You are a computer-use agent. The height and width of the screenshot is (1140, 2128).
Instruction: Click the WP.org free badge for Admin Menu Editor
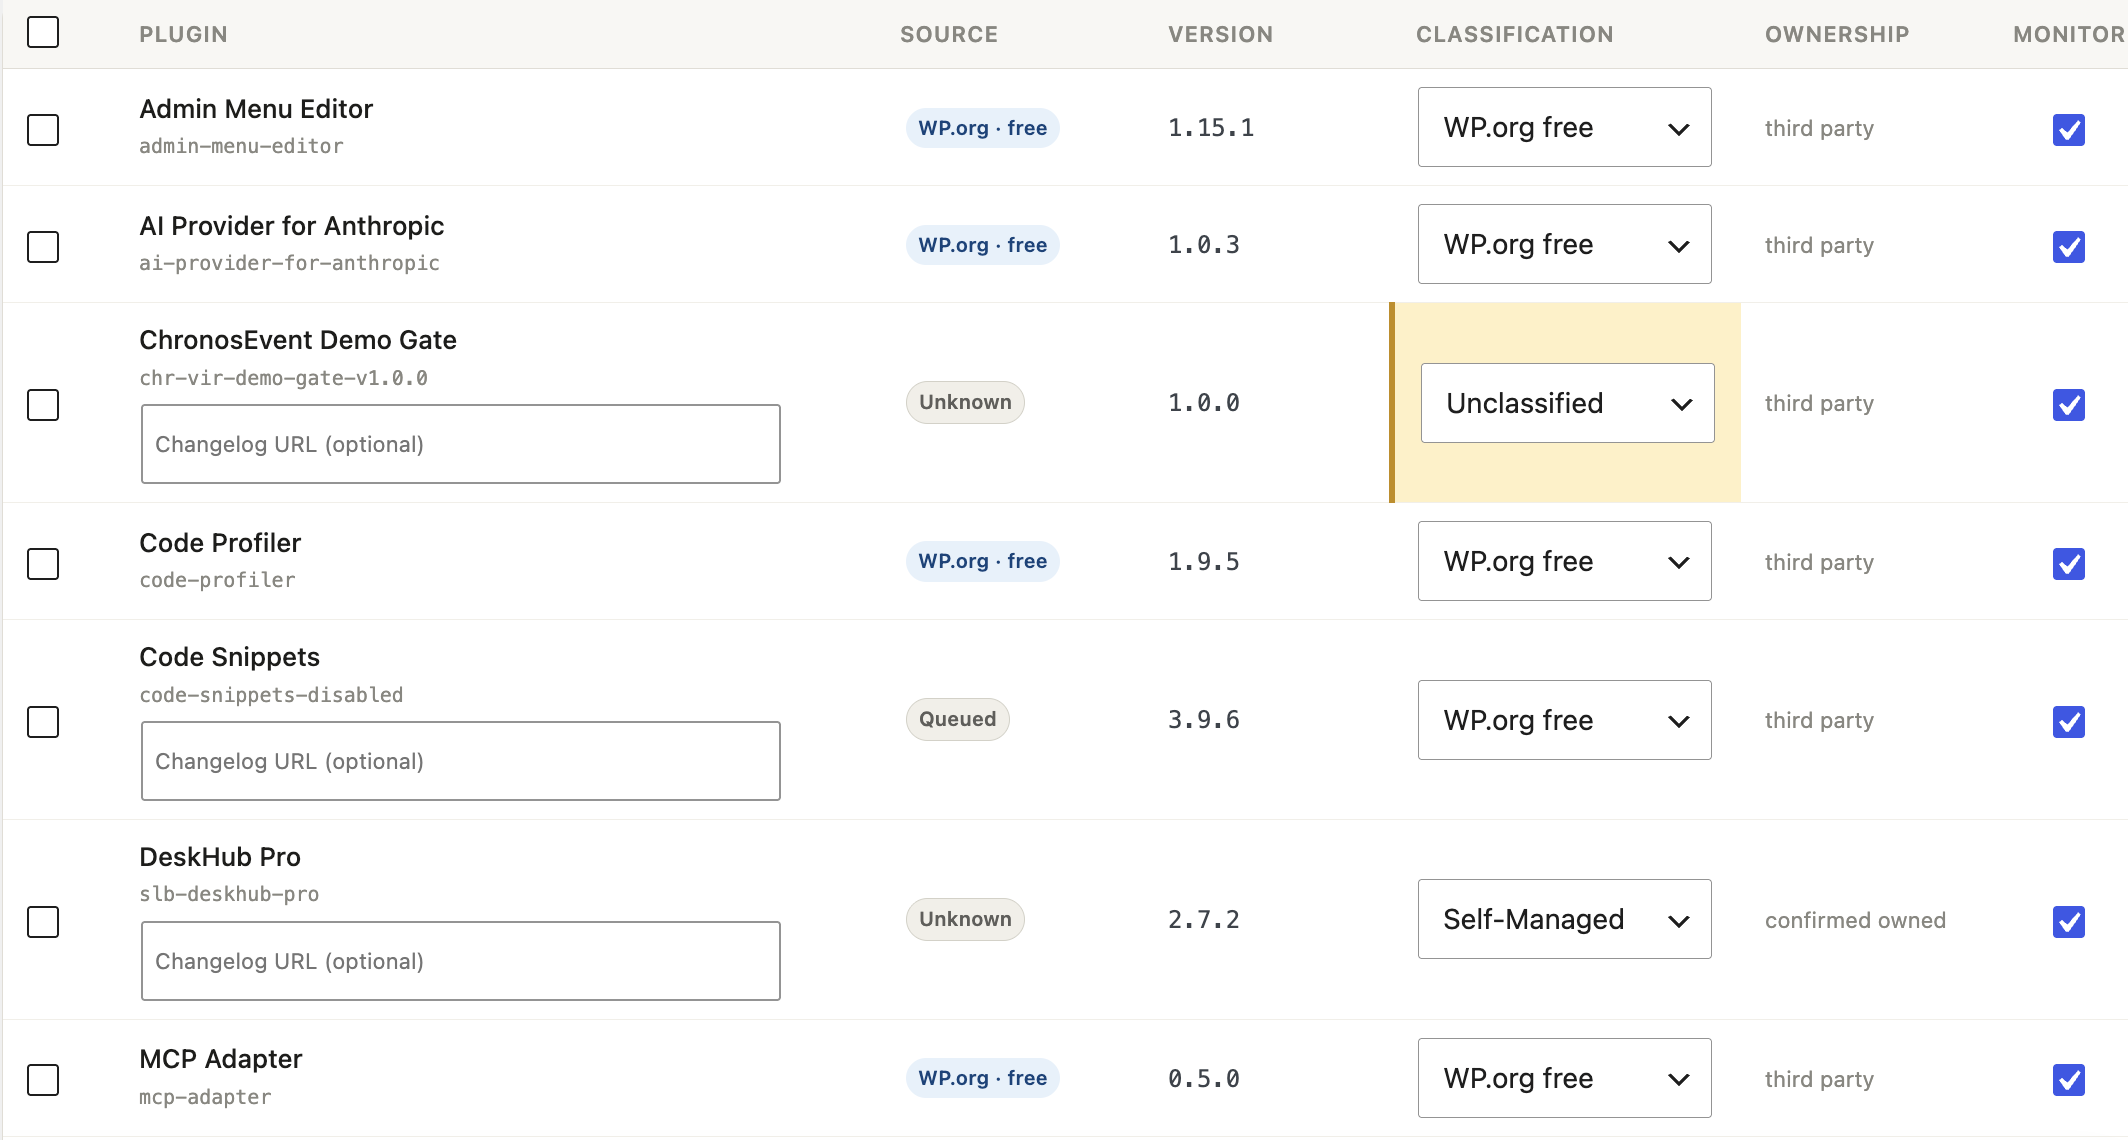[x=983, y=128]
